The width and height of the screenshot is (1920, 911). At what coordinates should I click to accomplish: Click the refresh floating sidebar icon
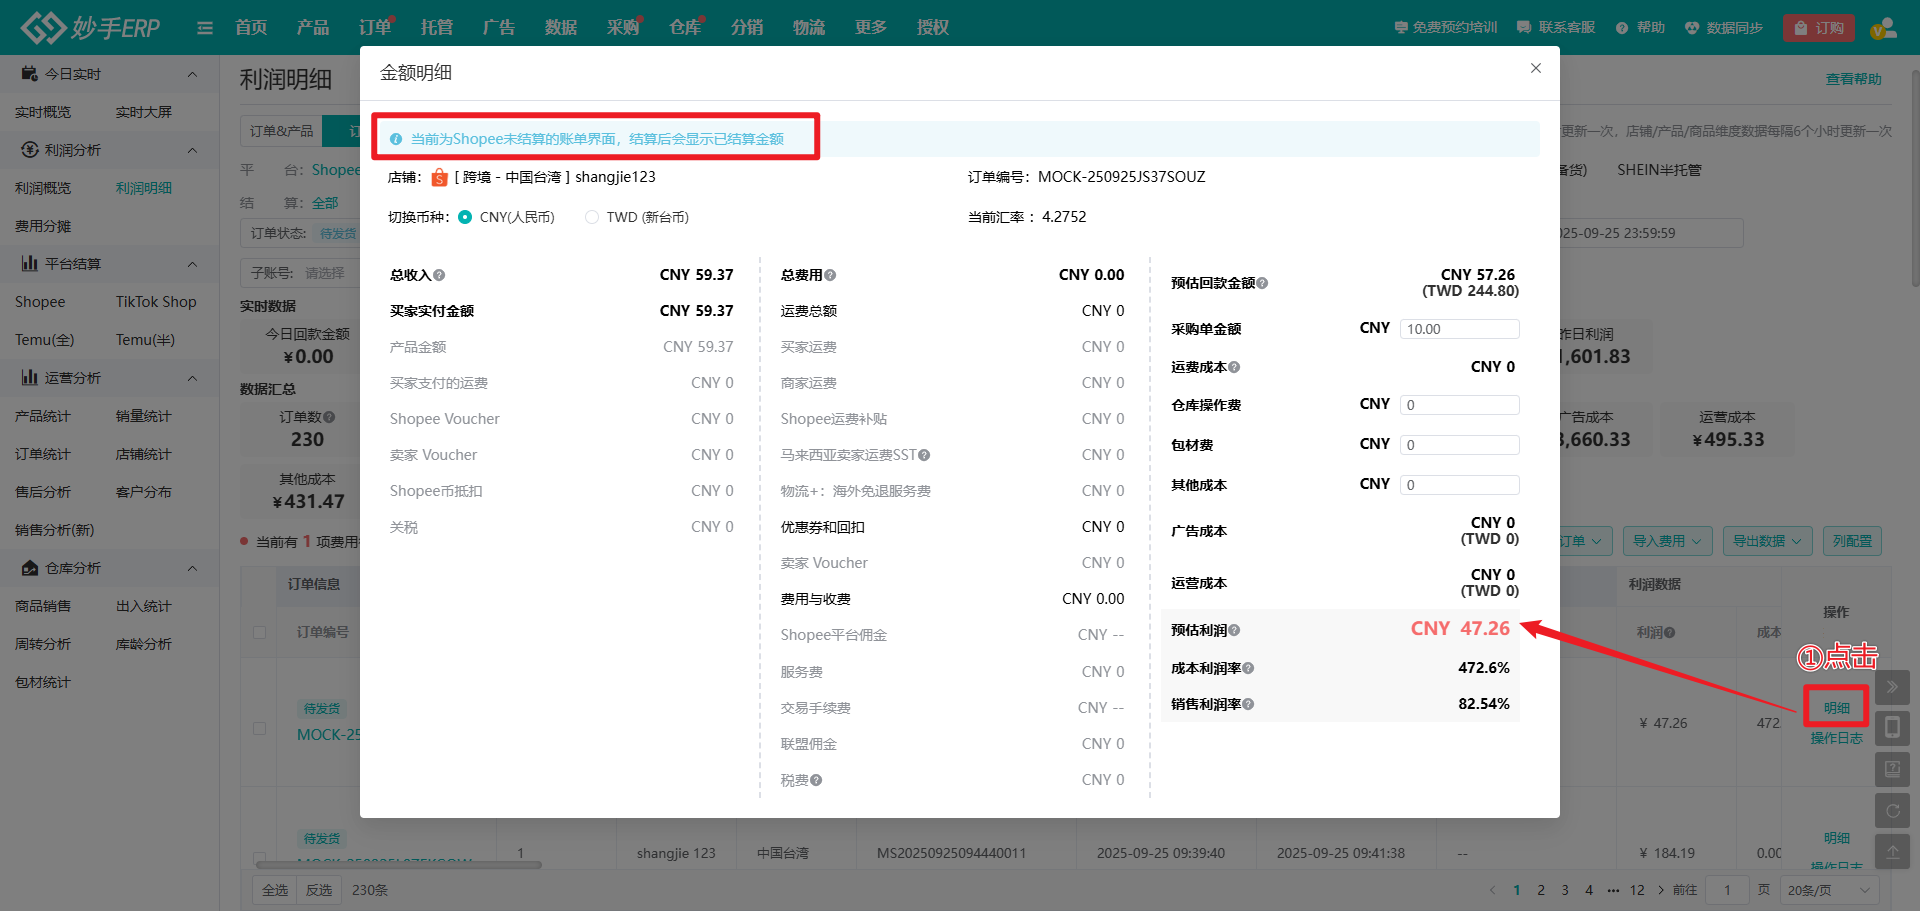tap(1892, 811)
